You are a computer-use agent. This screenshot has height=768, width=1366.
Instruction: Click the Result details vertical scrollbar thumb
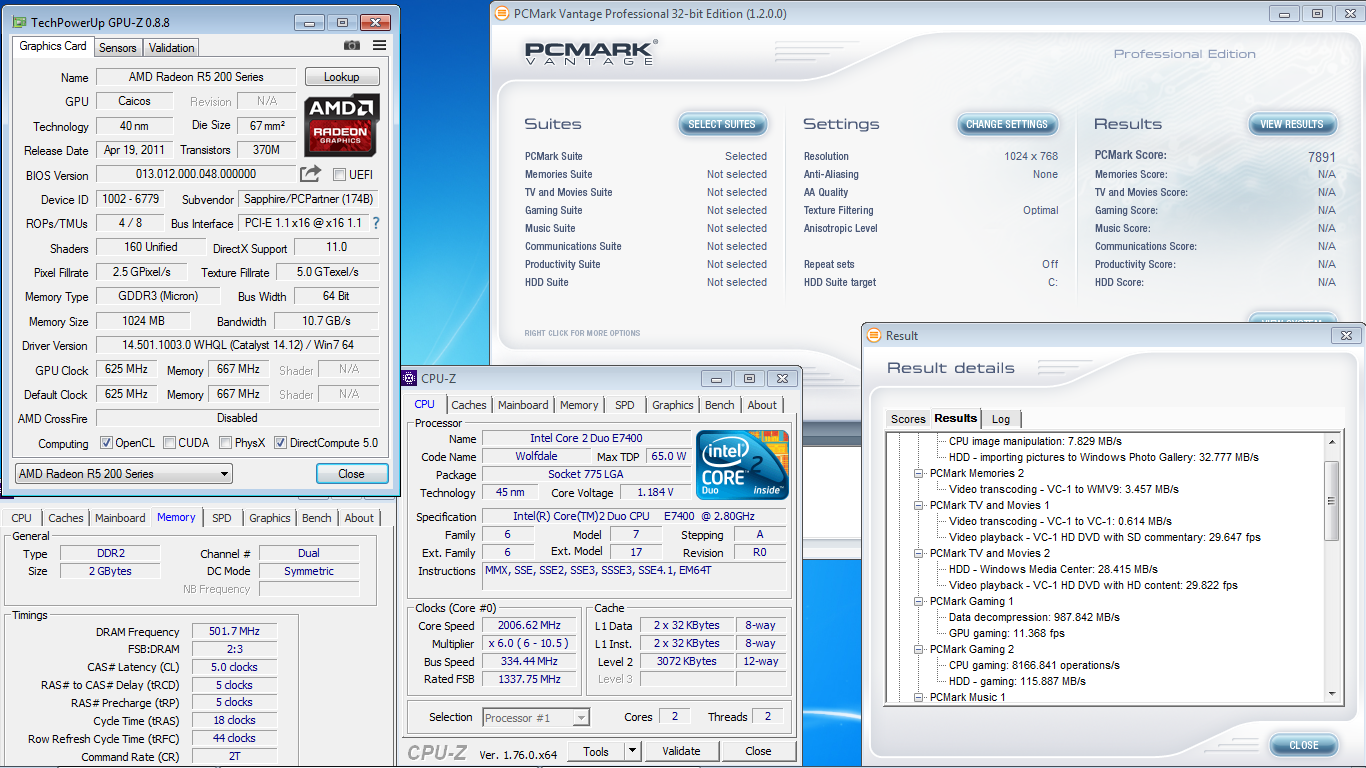[x=1332, y=501]
